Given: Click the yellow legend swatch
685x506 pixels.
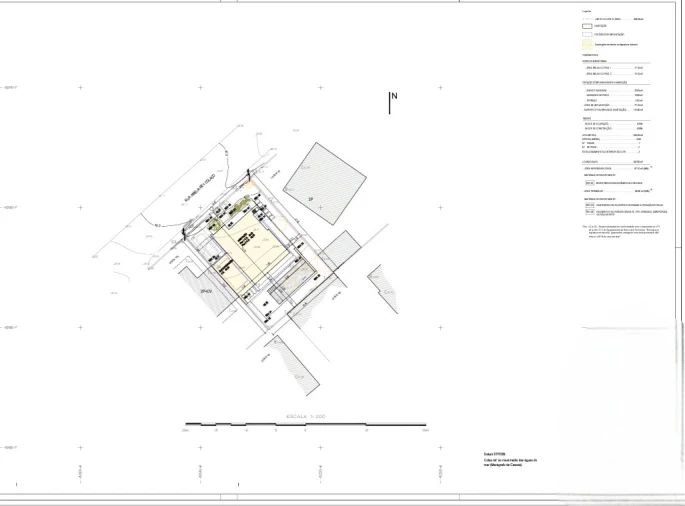Looking at the screenshot, I should pyautogui.click(x=587, y=44).
